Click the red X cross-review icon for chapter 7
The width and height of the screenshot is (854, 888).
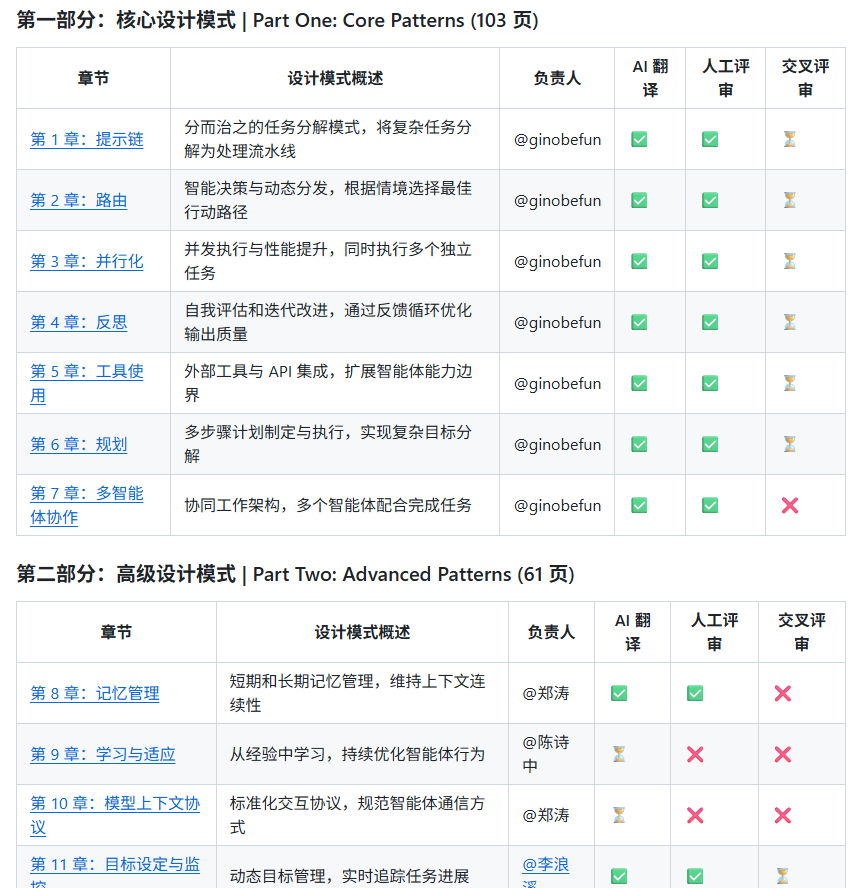tap(789, 505)
